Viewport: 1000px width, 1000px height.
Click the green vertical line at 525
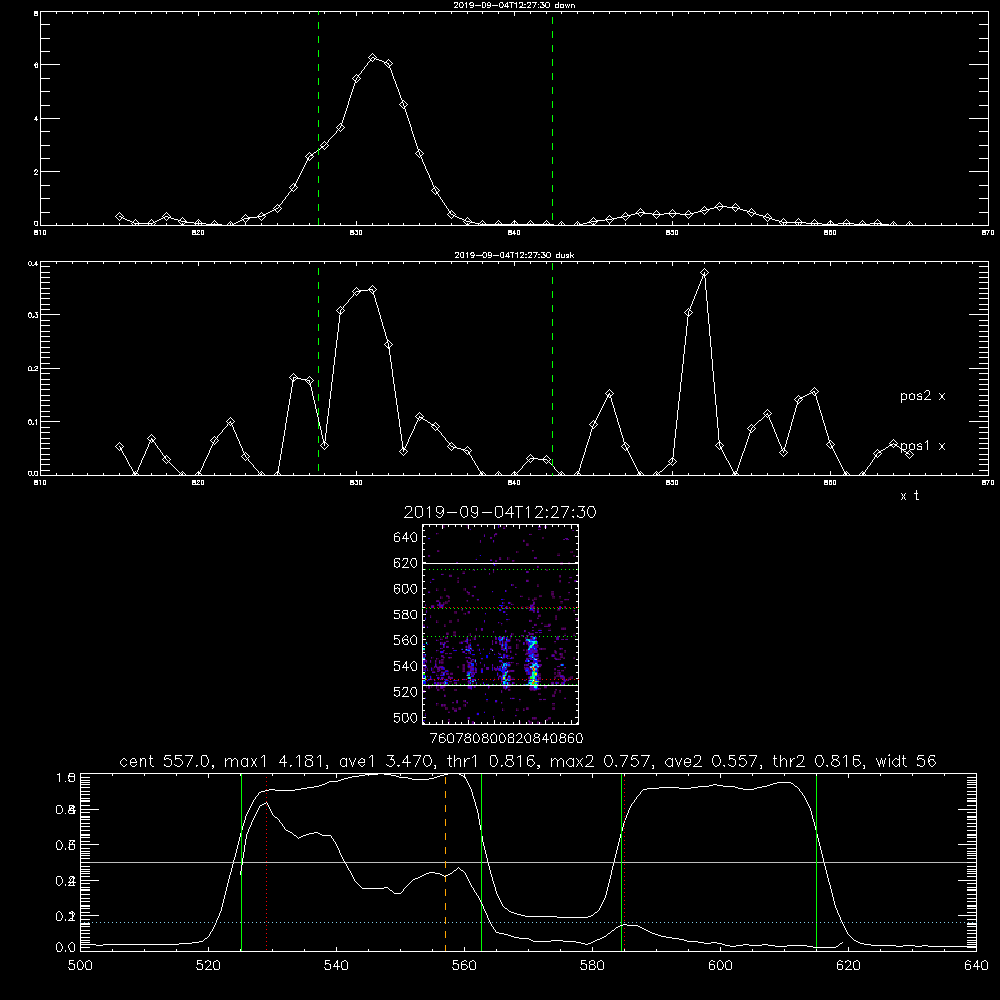[241, 861]
